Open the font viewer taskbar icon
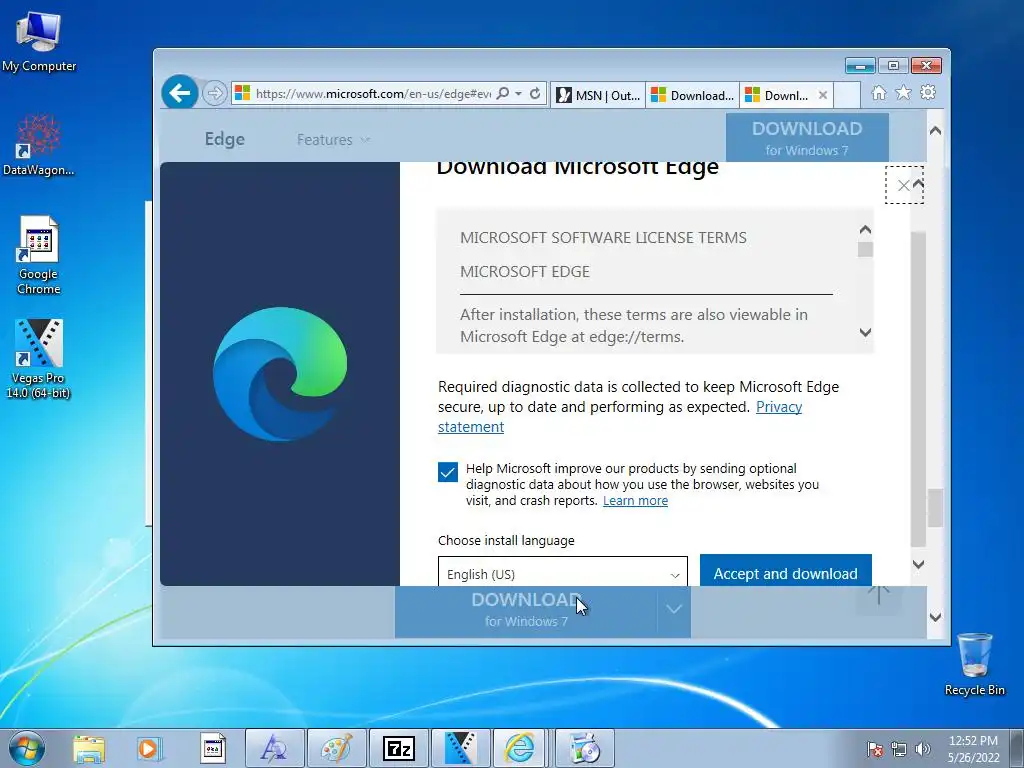1024x768 pixels. click(275, 748)
